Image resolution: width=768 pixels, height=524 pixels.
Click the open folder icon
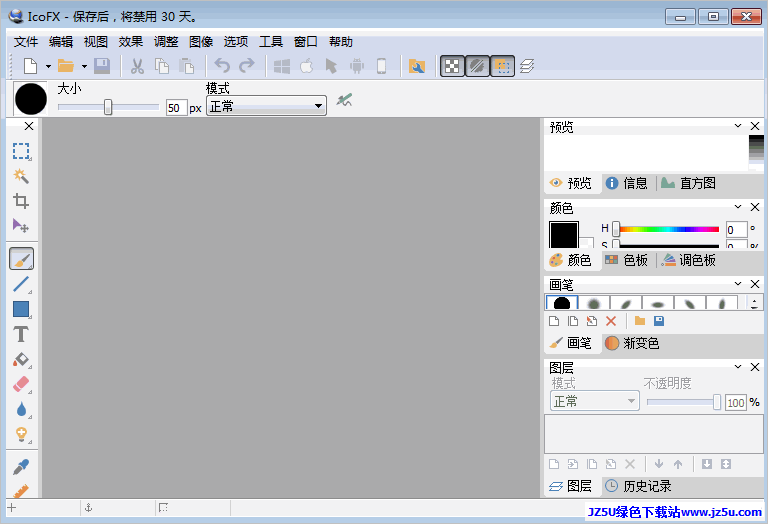pyautogui.click(x=66, y=66)
